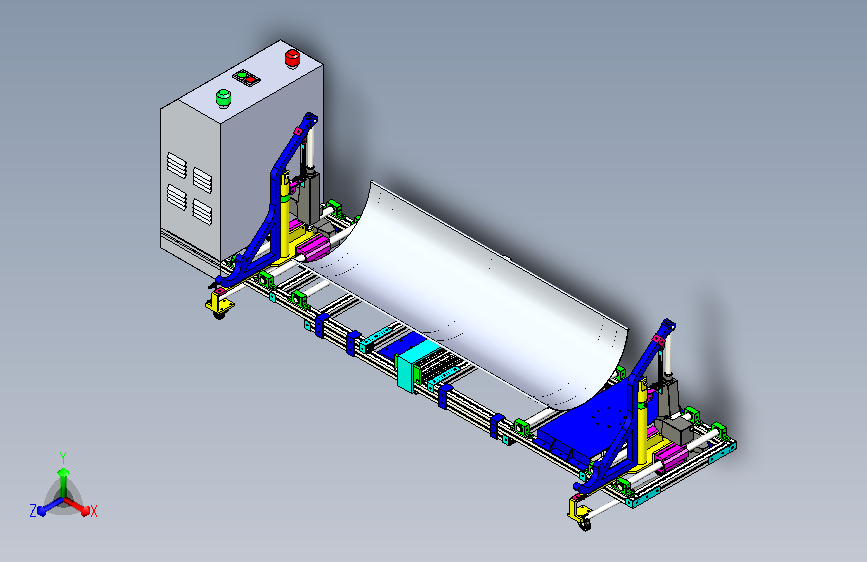The image size is (867, 562).
Task: Click the red X axis of the triad
Action: (79, 506)
